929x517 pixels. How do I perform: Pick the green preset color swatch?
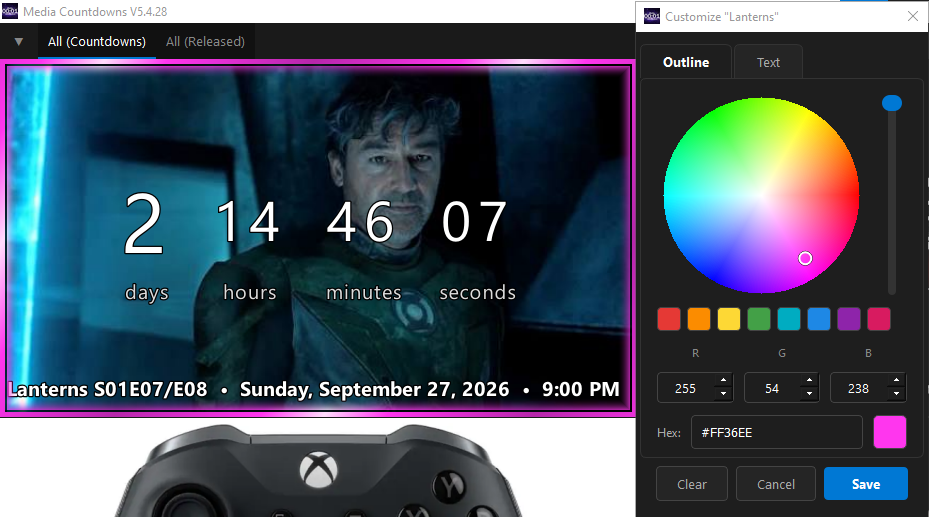coord(759,319)
